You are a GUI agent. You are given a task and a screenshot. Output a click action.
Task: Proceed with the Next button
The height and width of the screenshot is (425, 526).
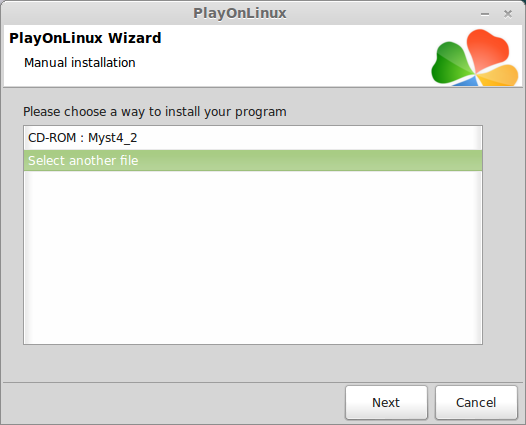[386, 402]
